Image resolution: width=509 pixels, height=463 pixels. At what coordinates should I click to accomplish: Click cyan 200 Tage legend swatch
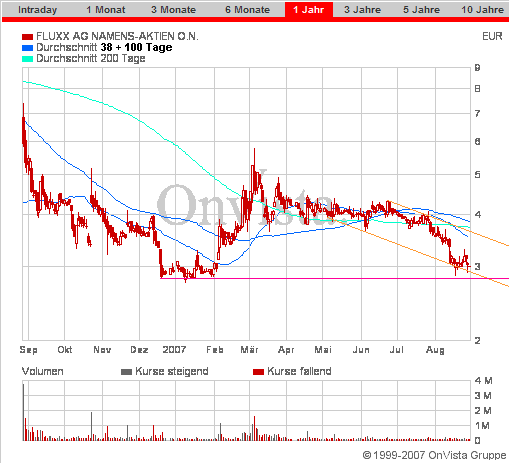click(27, 59)
